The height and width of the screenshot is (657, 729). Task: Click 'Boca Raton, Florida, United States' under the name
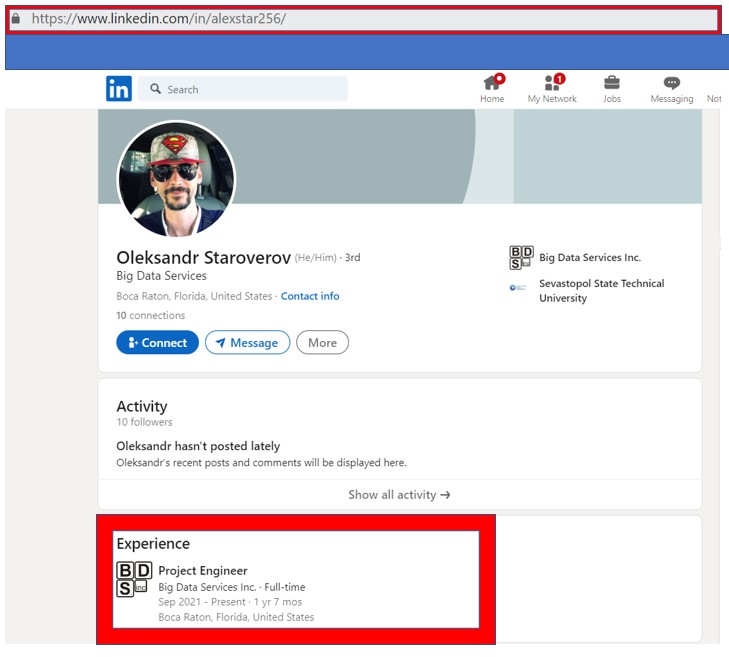tap(194, 296)
